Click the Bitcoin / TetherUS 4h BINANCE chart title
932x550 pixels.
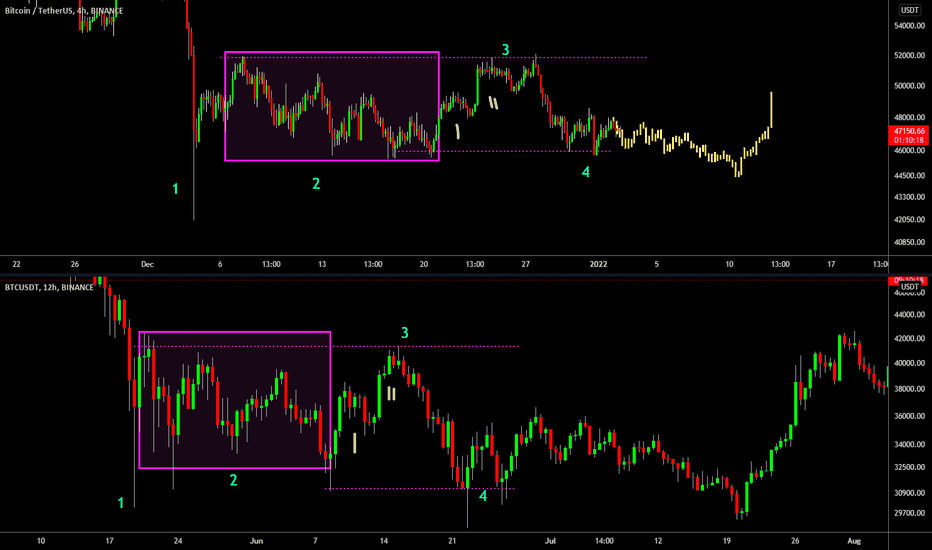(x=64, y=11)
